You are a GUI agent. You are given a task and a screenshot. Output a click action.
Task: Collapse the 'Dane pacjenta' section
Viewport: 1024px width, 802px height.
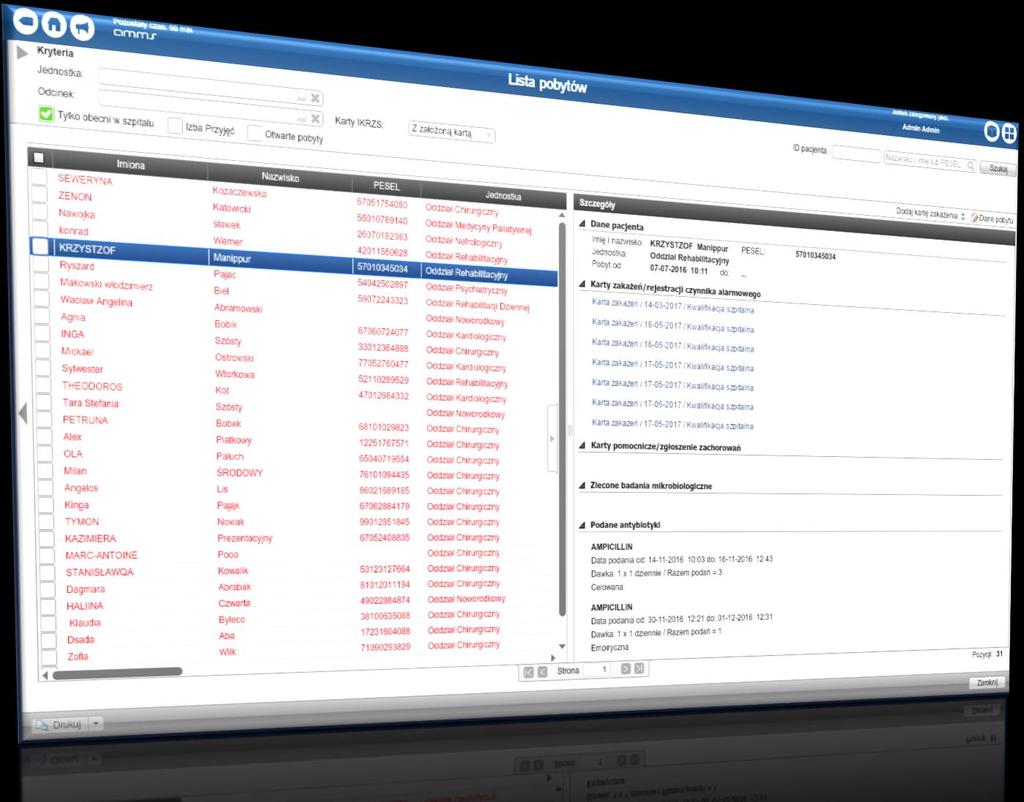click(x=582, y=223)
